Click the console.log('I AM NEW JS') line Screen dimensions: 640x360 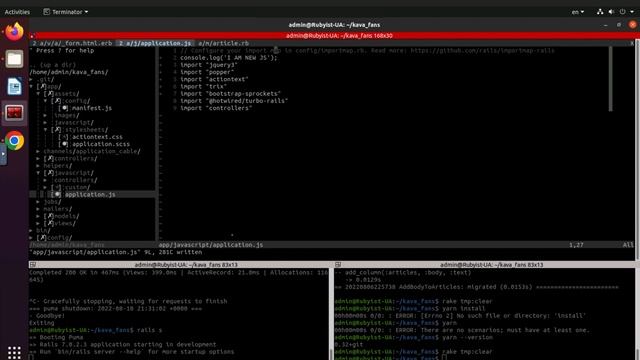[229, 58]
